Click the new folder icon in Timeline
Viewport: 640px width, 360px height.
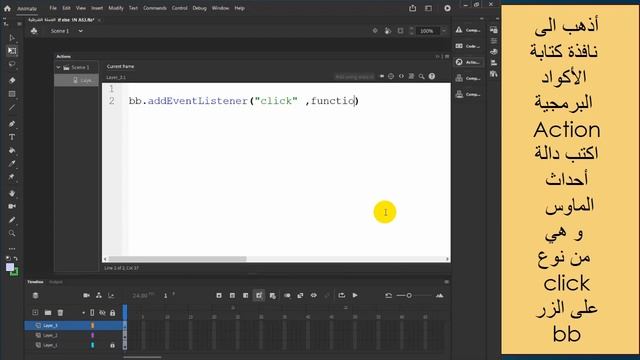(48, 313)
